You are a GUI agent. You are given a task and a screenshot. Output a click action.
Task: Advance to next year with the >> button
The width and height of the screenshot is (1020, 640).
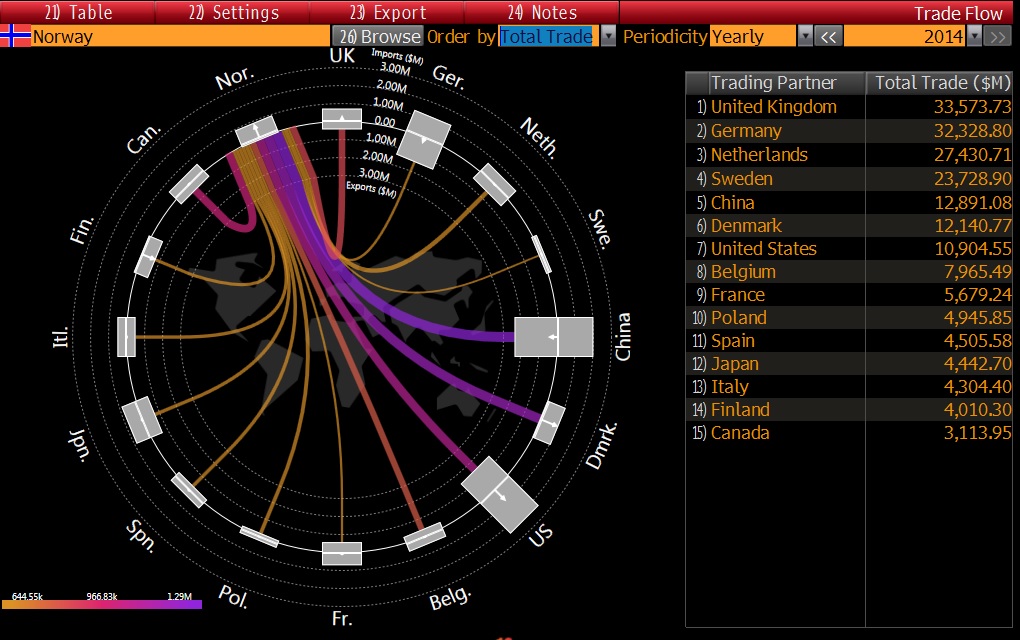pyautogui.click(x=997, y=37)
